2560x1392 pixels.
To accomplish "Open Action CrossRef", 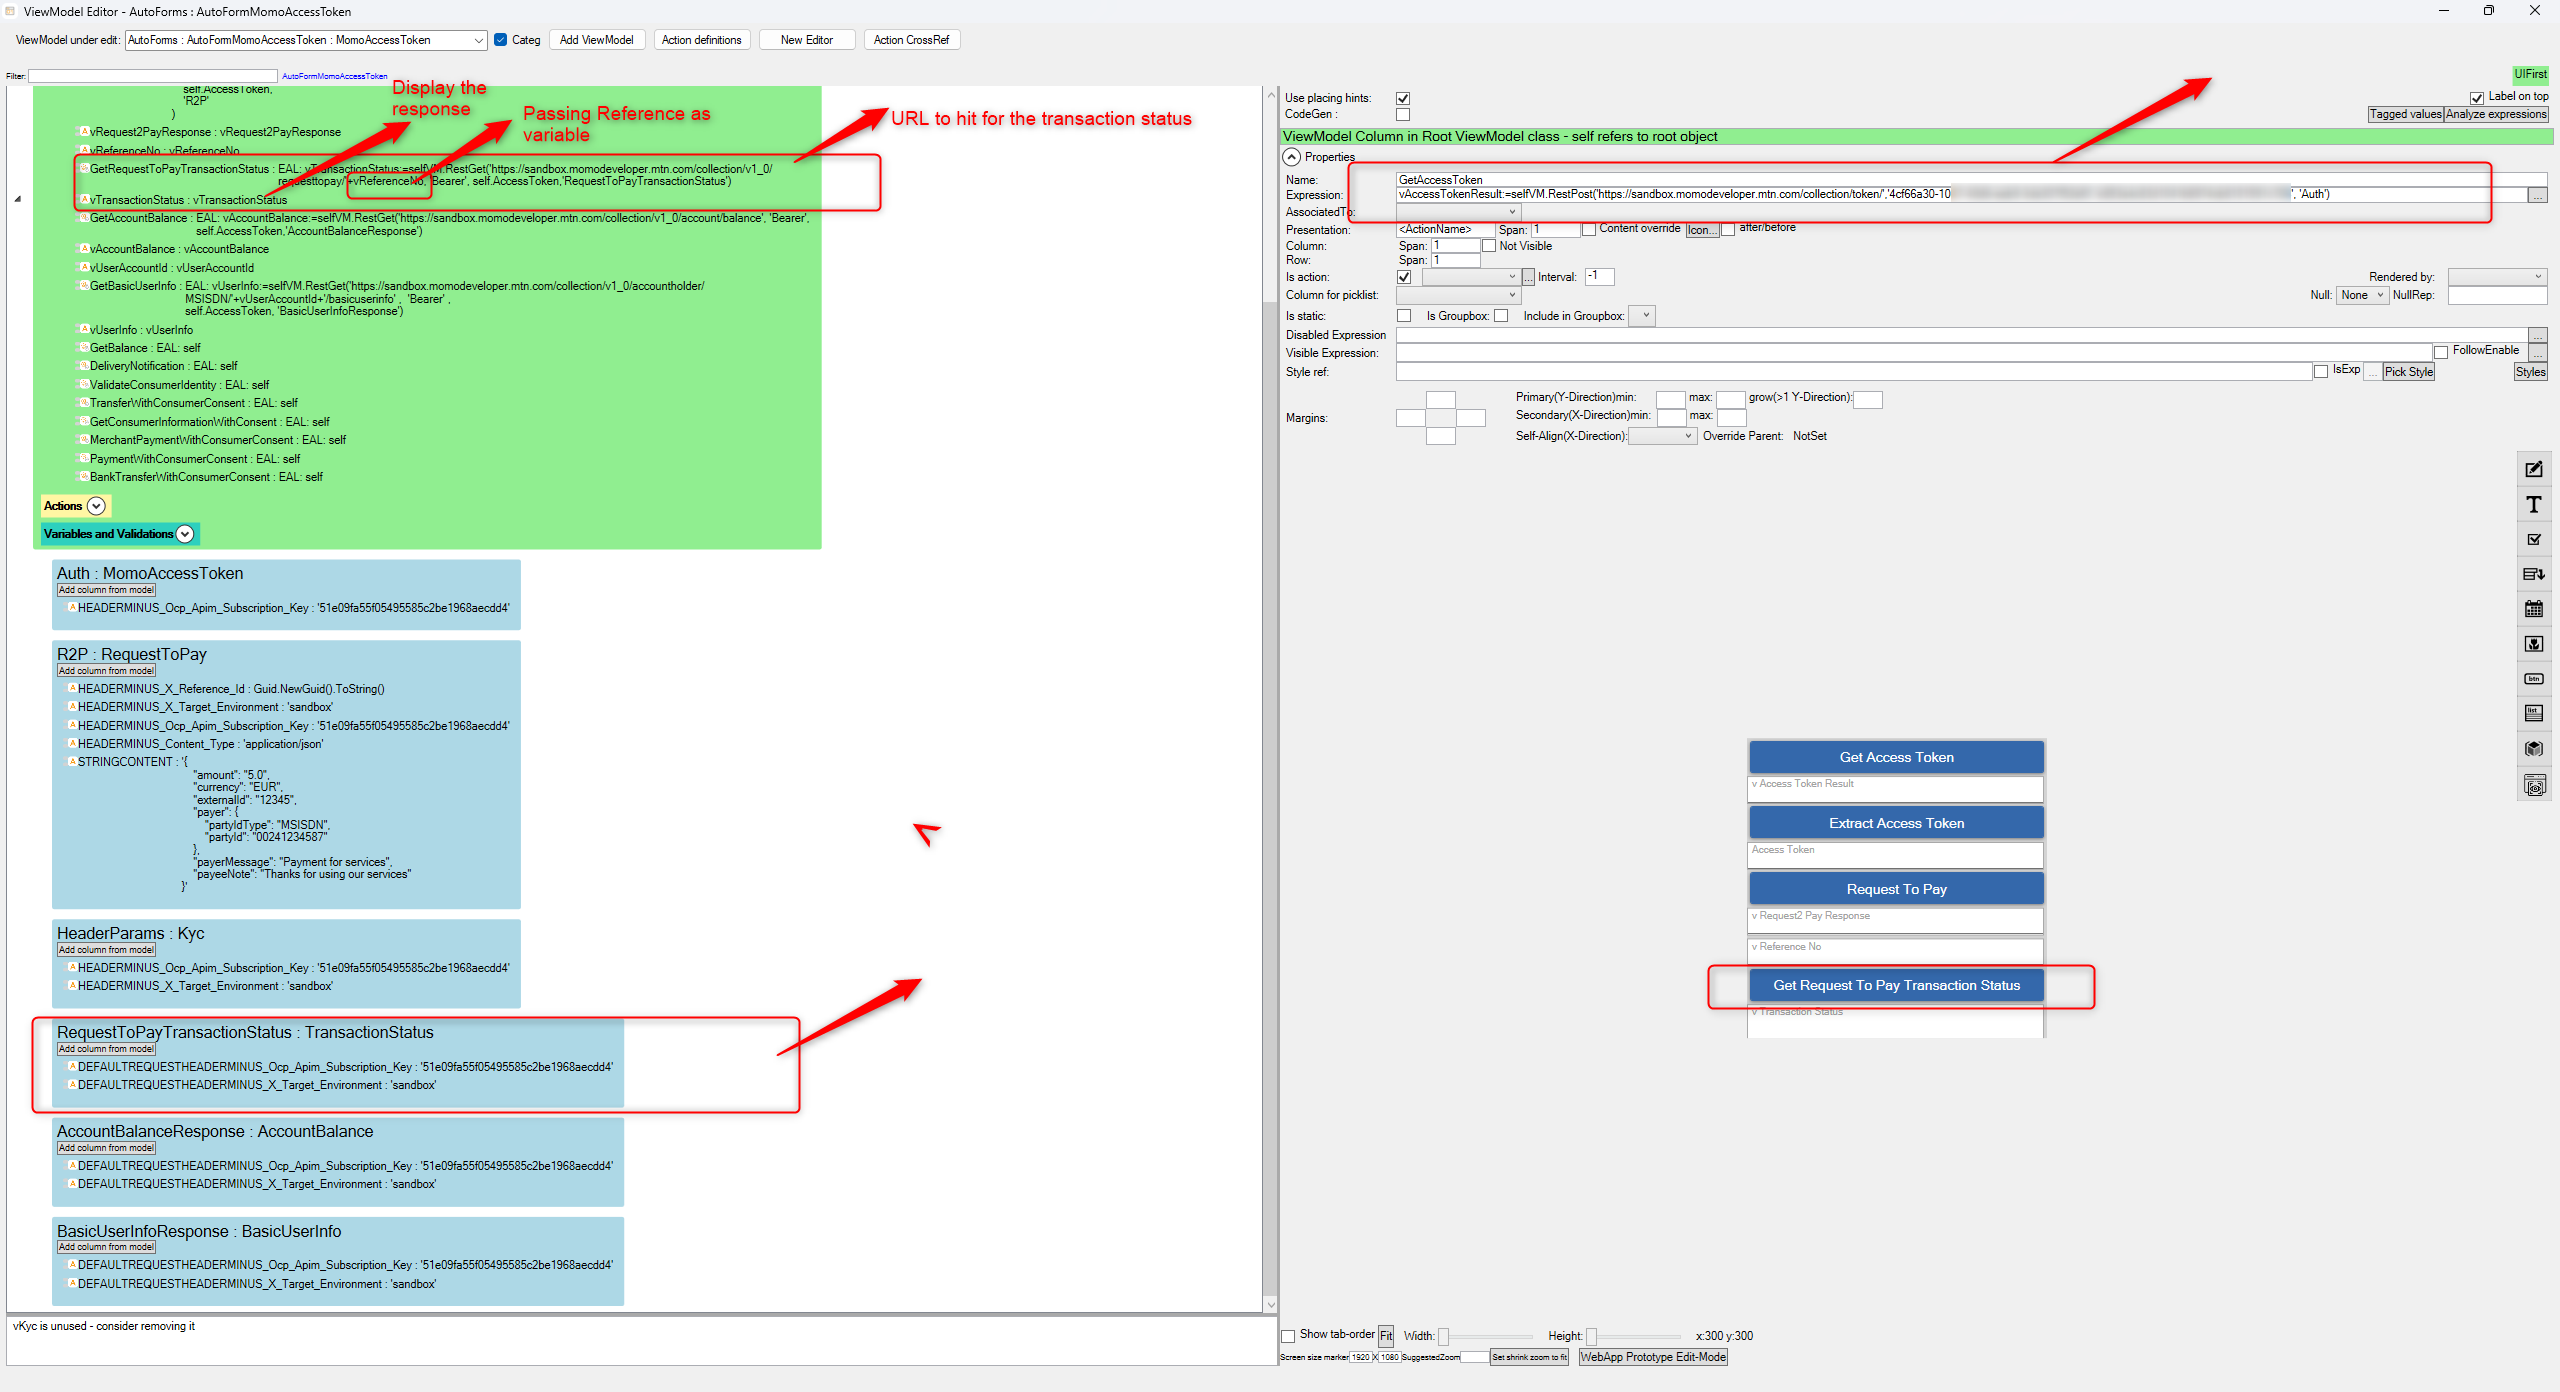I will (x=910, y=40).
